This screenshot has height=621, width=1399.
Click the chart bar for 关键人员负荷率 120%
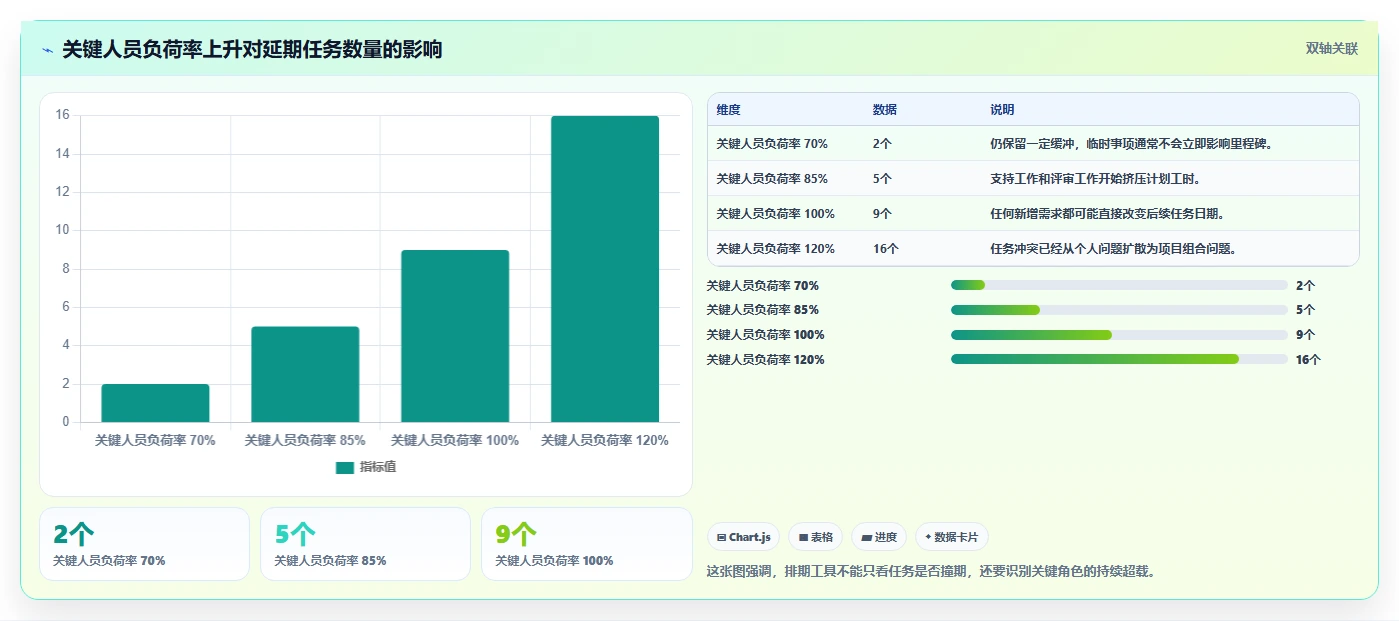click(x=605, y=269)
